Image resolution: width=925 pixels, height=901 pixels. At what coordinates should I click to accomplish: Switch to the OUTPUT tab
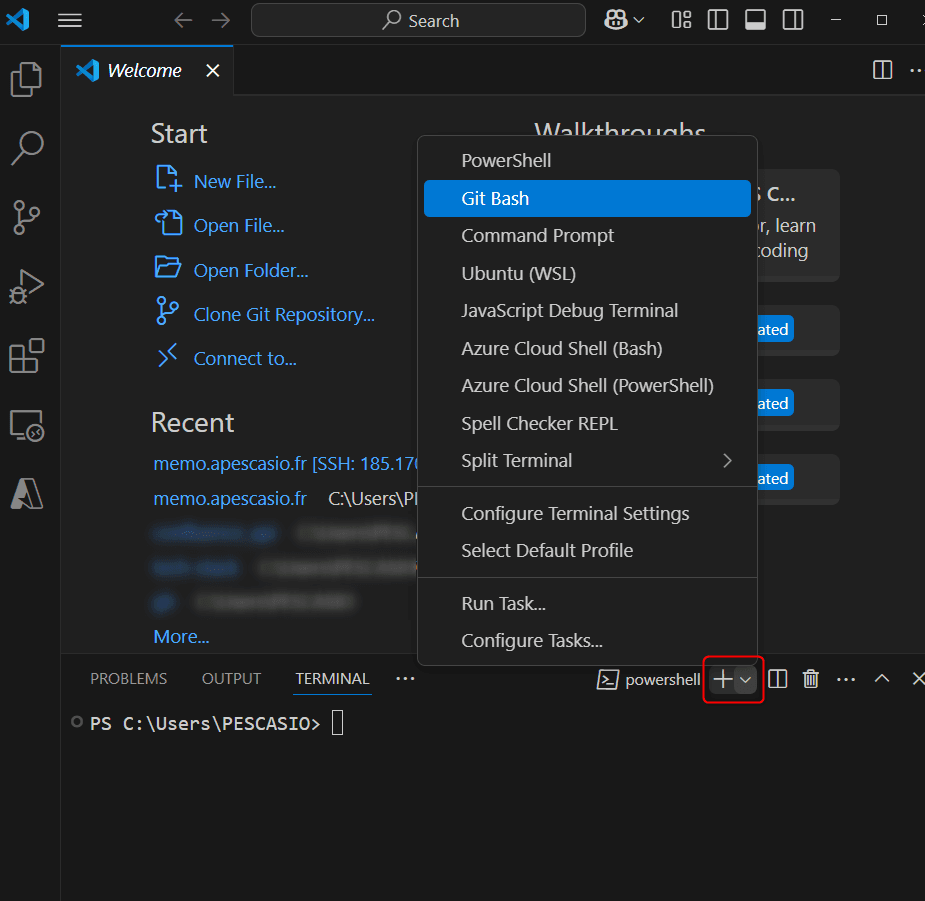[x=231, y=678]
